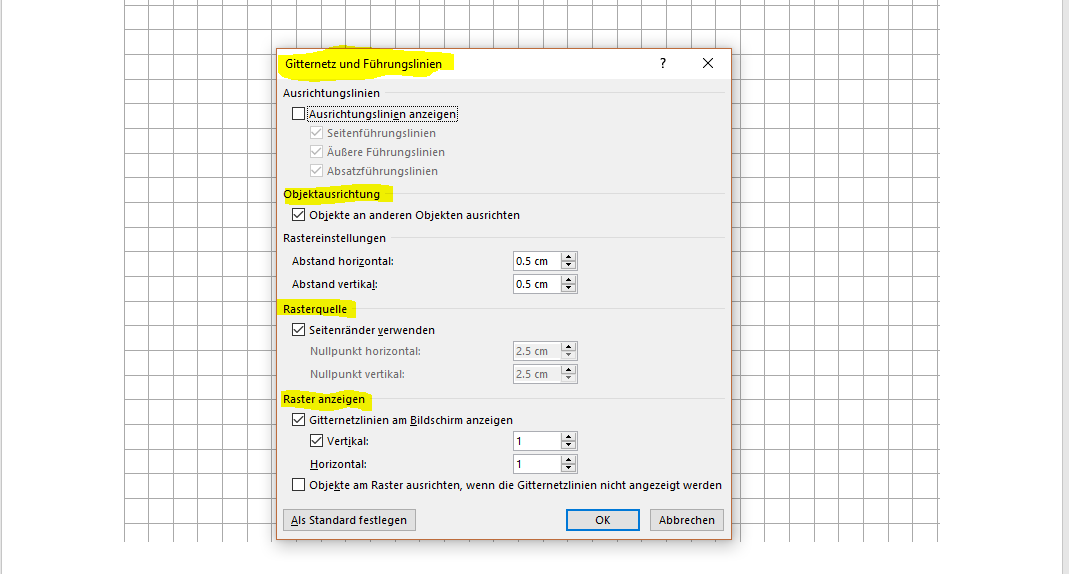Click the Raster anzeigen section heading
1069x574 pixels.
[x=324, y=399]
